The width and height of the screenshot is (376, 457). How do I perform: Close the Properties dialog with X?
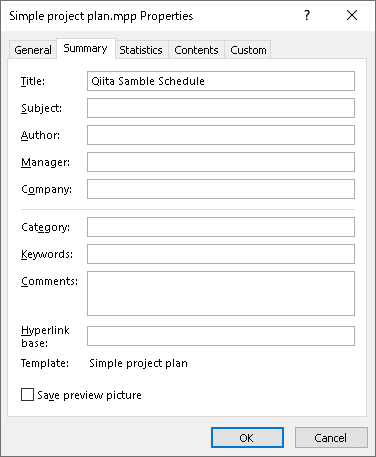coord(352,15)
